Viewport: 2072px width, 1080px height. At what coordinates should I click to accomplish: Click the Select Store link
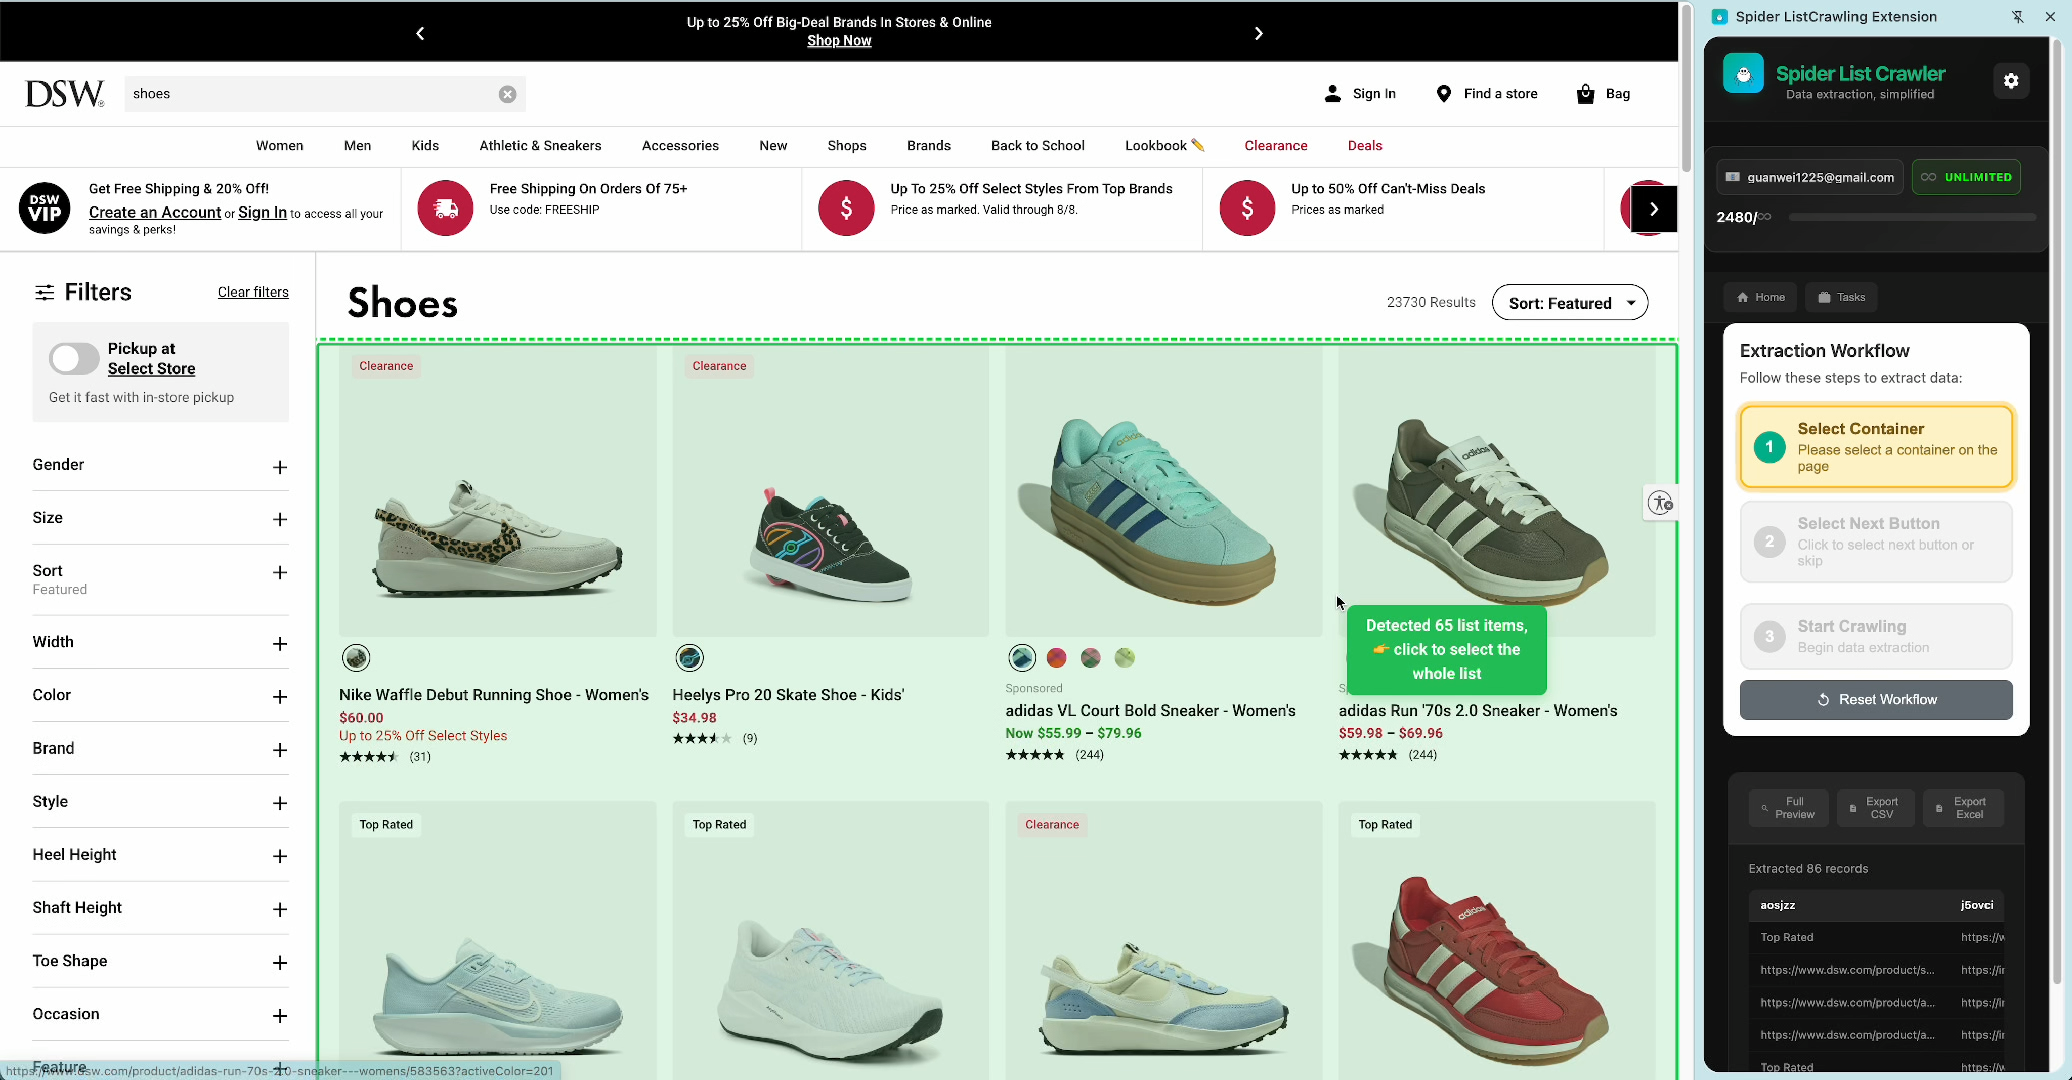pos(151,369)
